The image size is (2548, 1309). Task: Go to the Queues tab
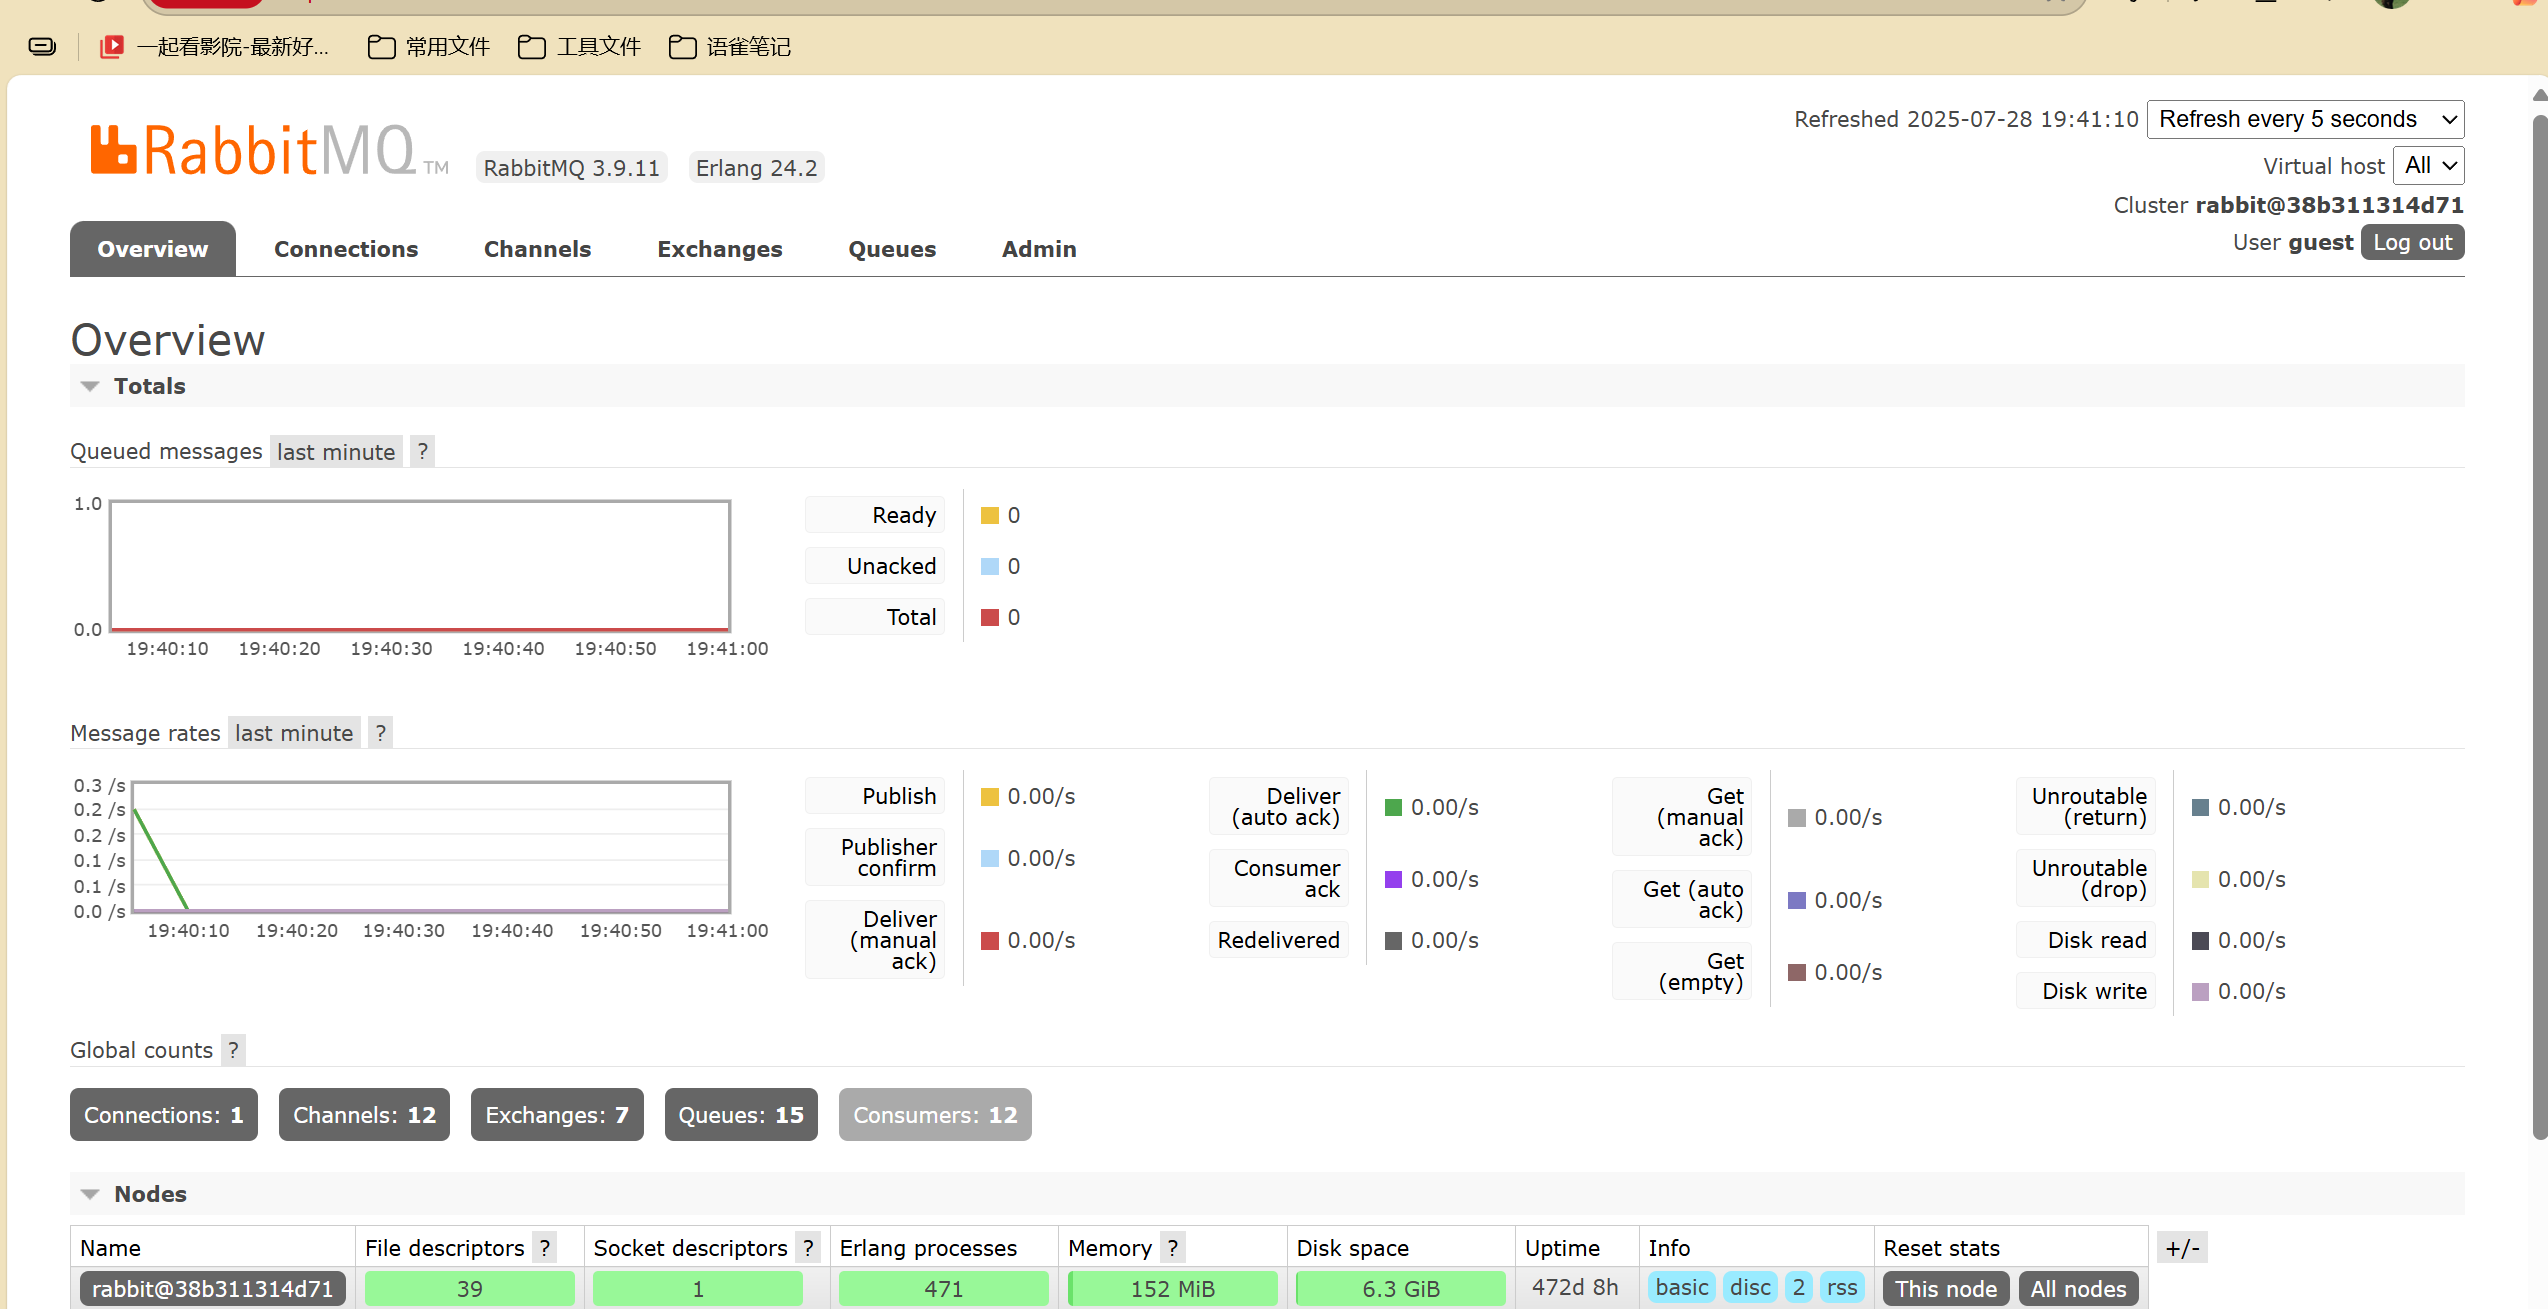point(892,249)
